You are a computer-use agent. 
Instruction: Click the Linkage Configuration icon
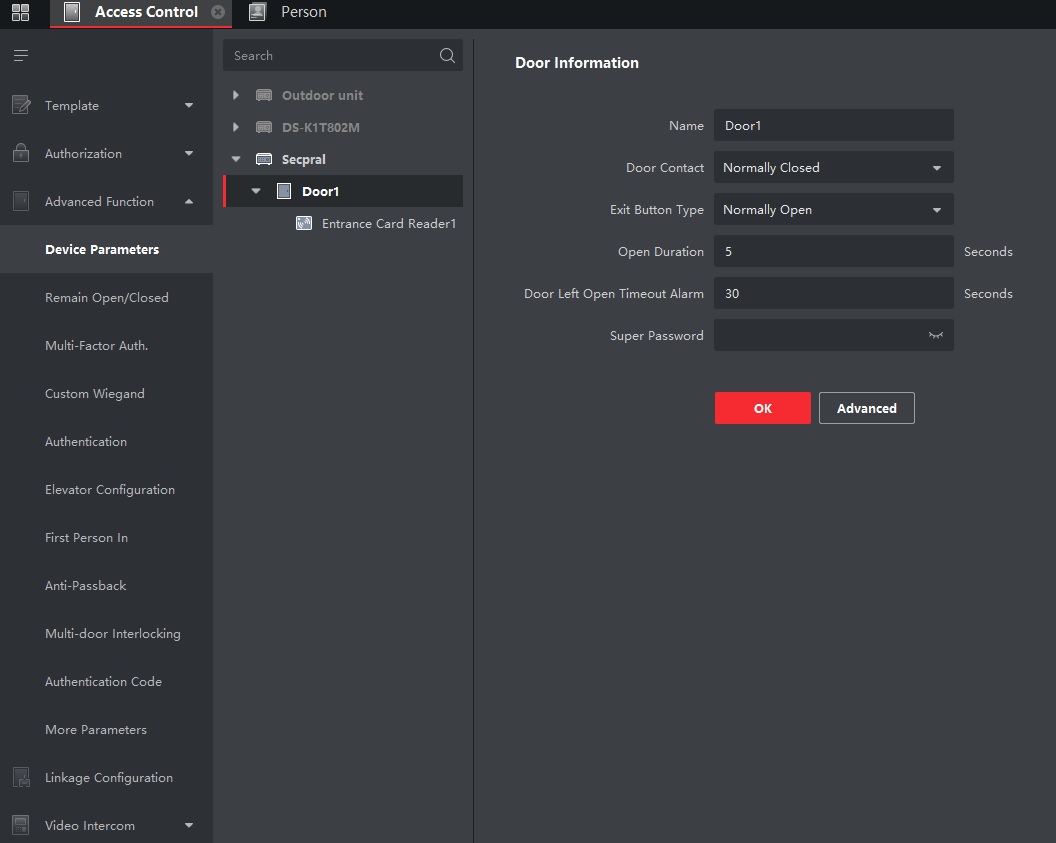[21, 777]
